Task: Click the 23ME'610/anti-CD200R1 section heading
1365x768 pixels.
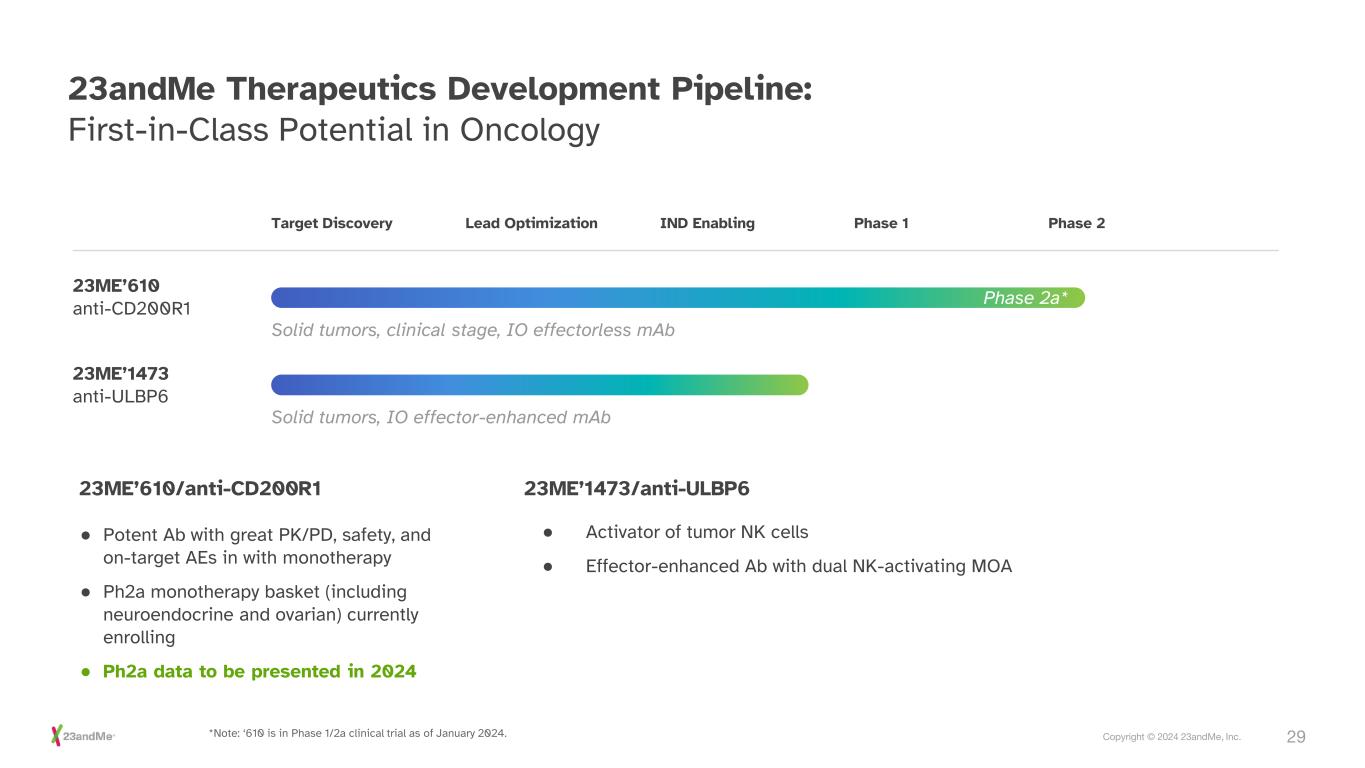Action: pos(200,489)
